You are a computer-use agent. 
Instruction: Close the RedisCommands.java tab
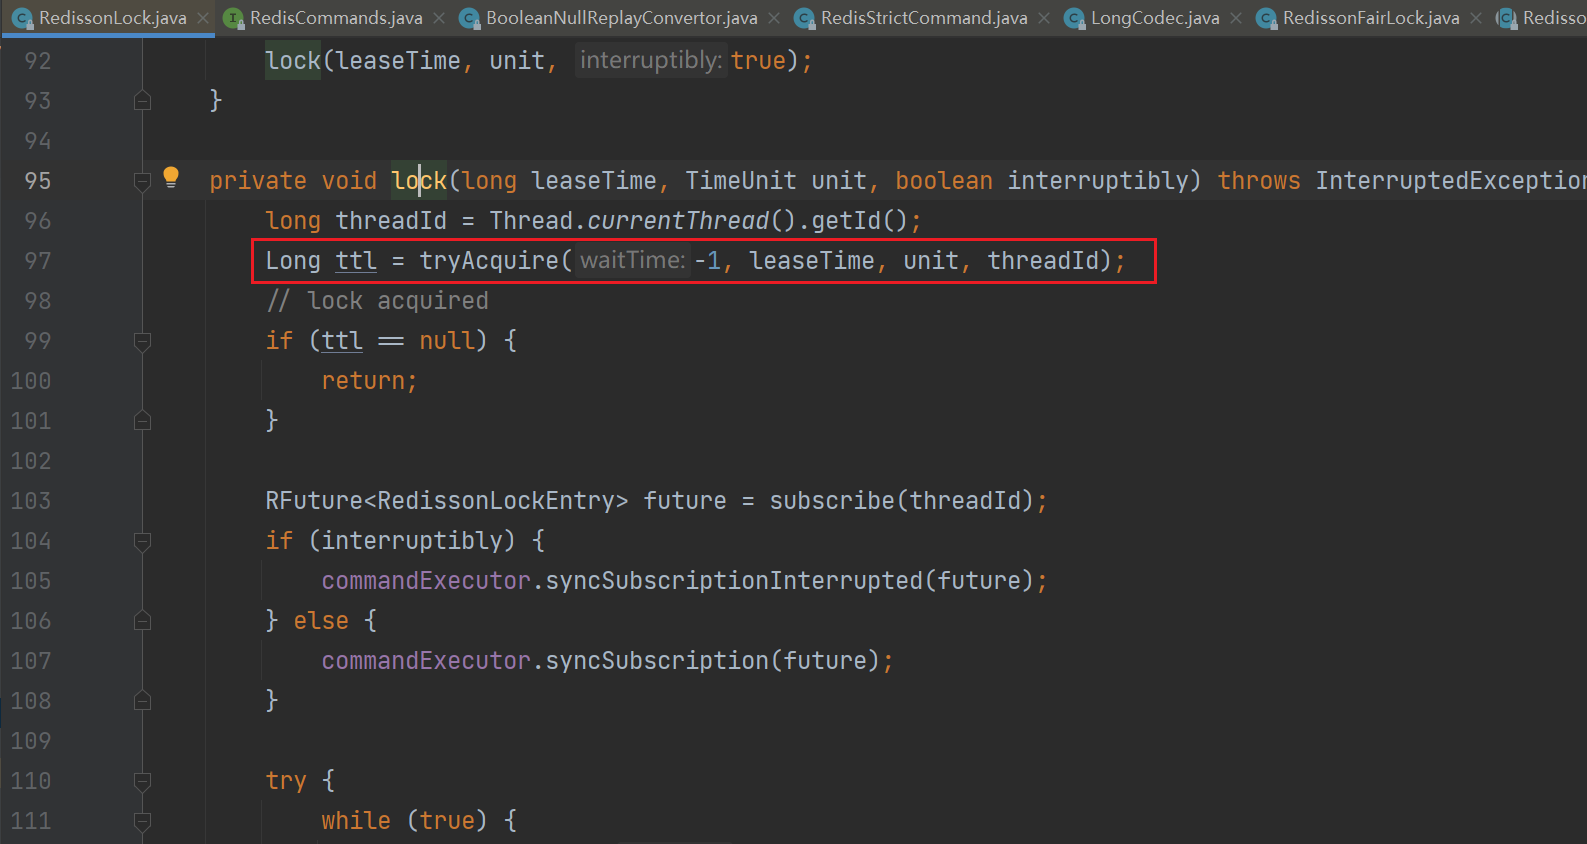click(439, 18)
